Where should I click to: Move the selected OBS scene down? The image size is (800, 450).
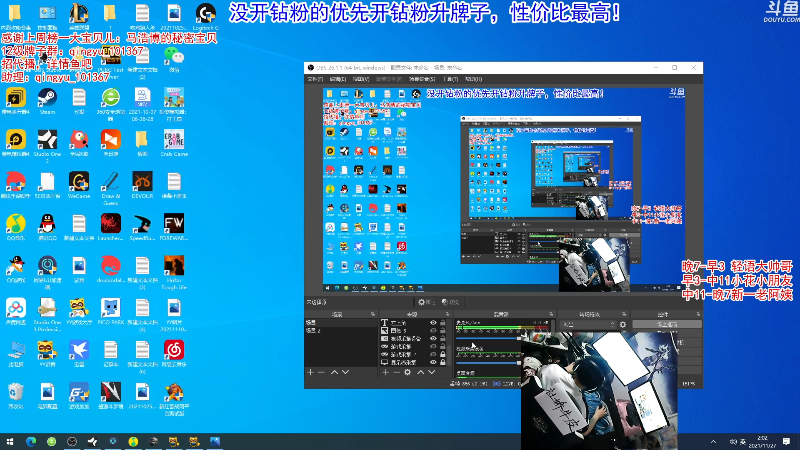pos(345,372)
